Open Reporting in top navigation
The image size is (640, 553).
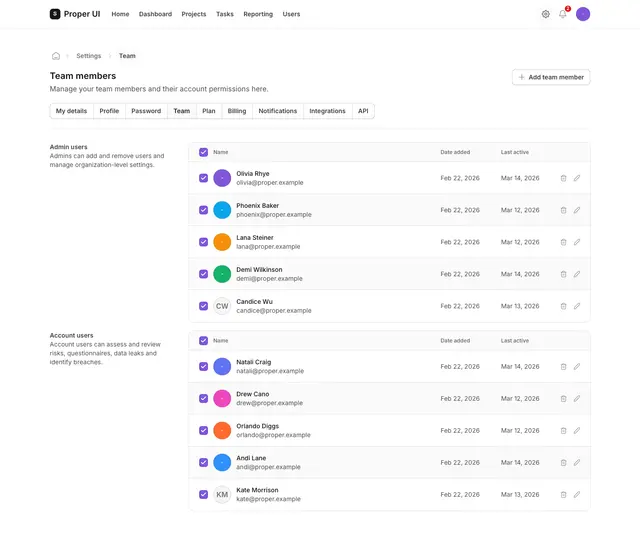pyautogui.click(x=258, y=14)
